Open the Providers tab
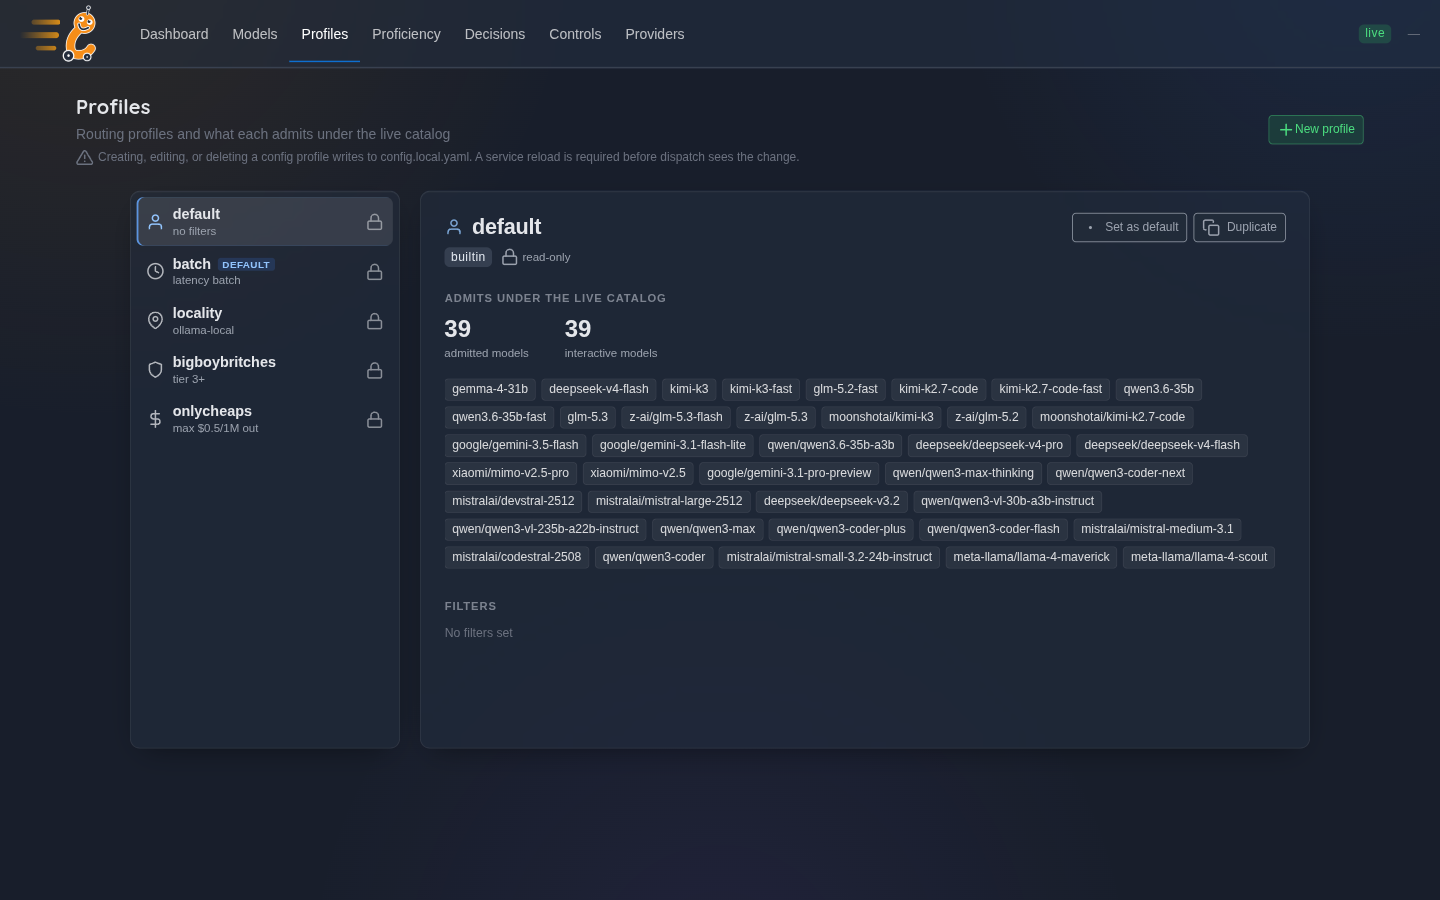 coord(655,34)
